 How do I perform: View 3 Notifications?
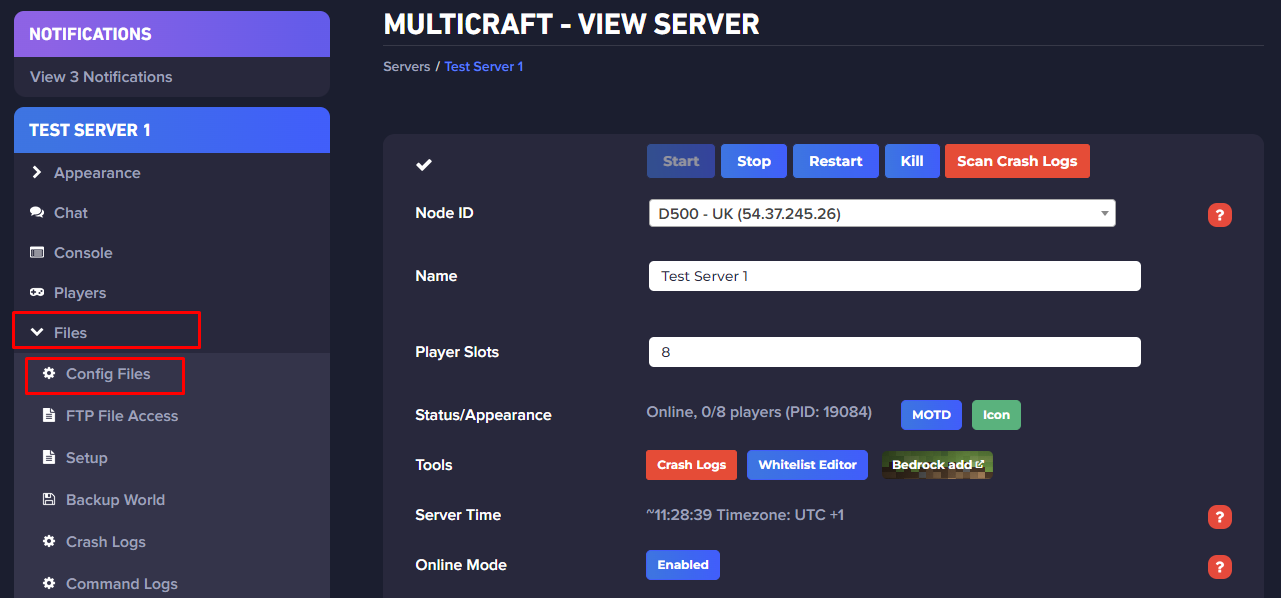click(101, 77)
